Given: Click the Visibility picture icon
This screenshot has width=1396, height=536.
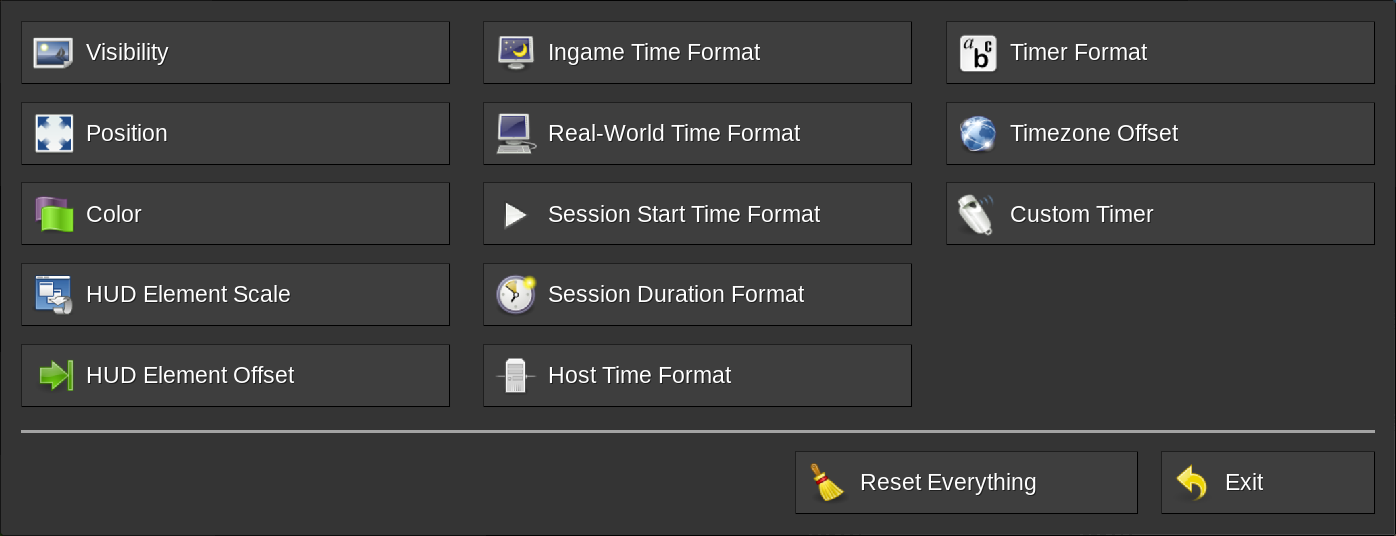Looking at the screenshot, I should tap(53, 53).
